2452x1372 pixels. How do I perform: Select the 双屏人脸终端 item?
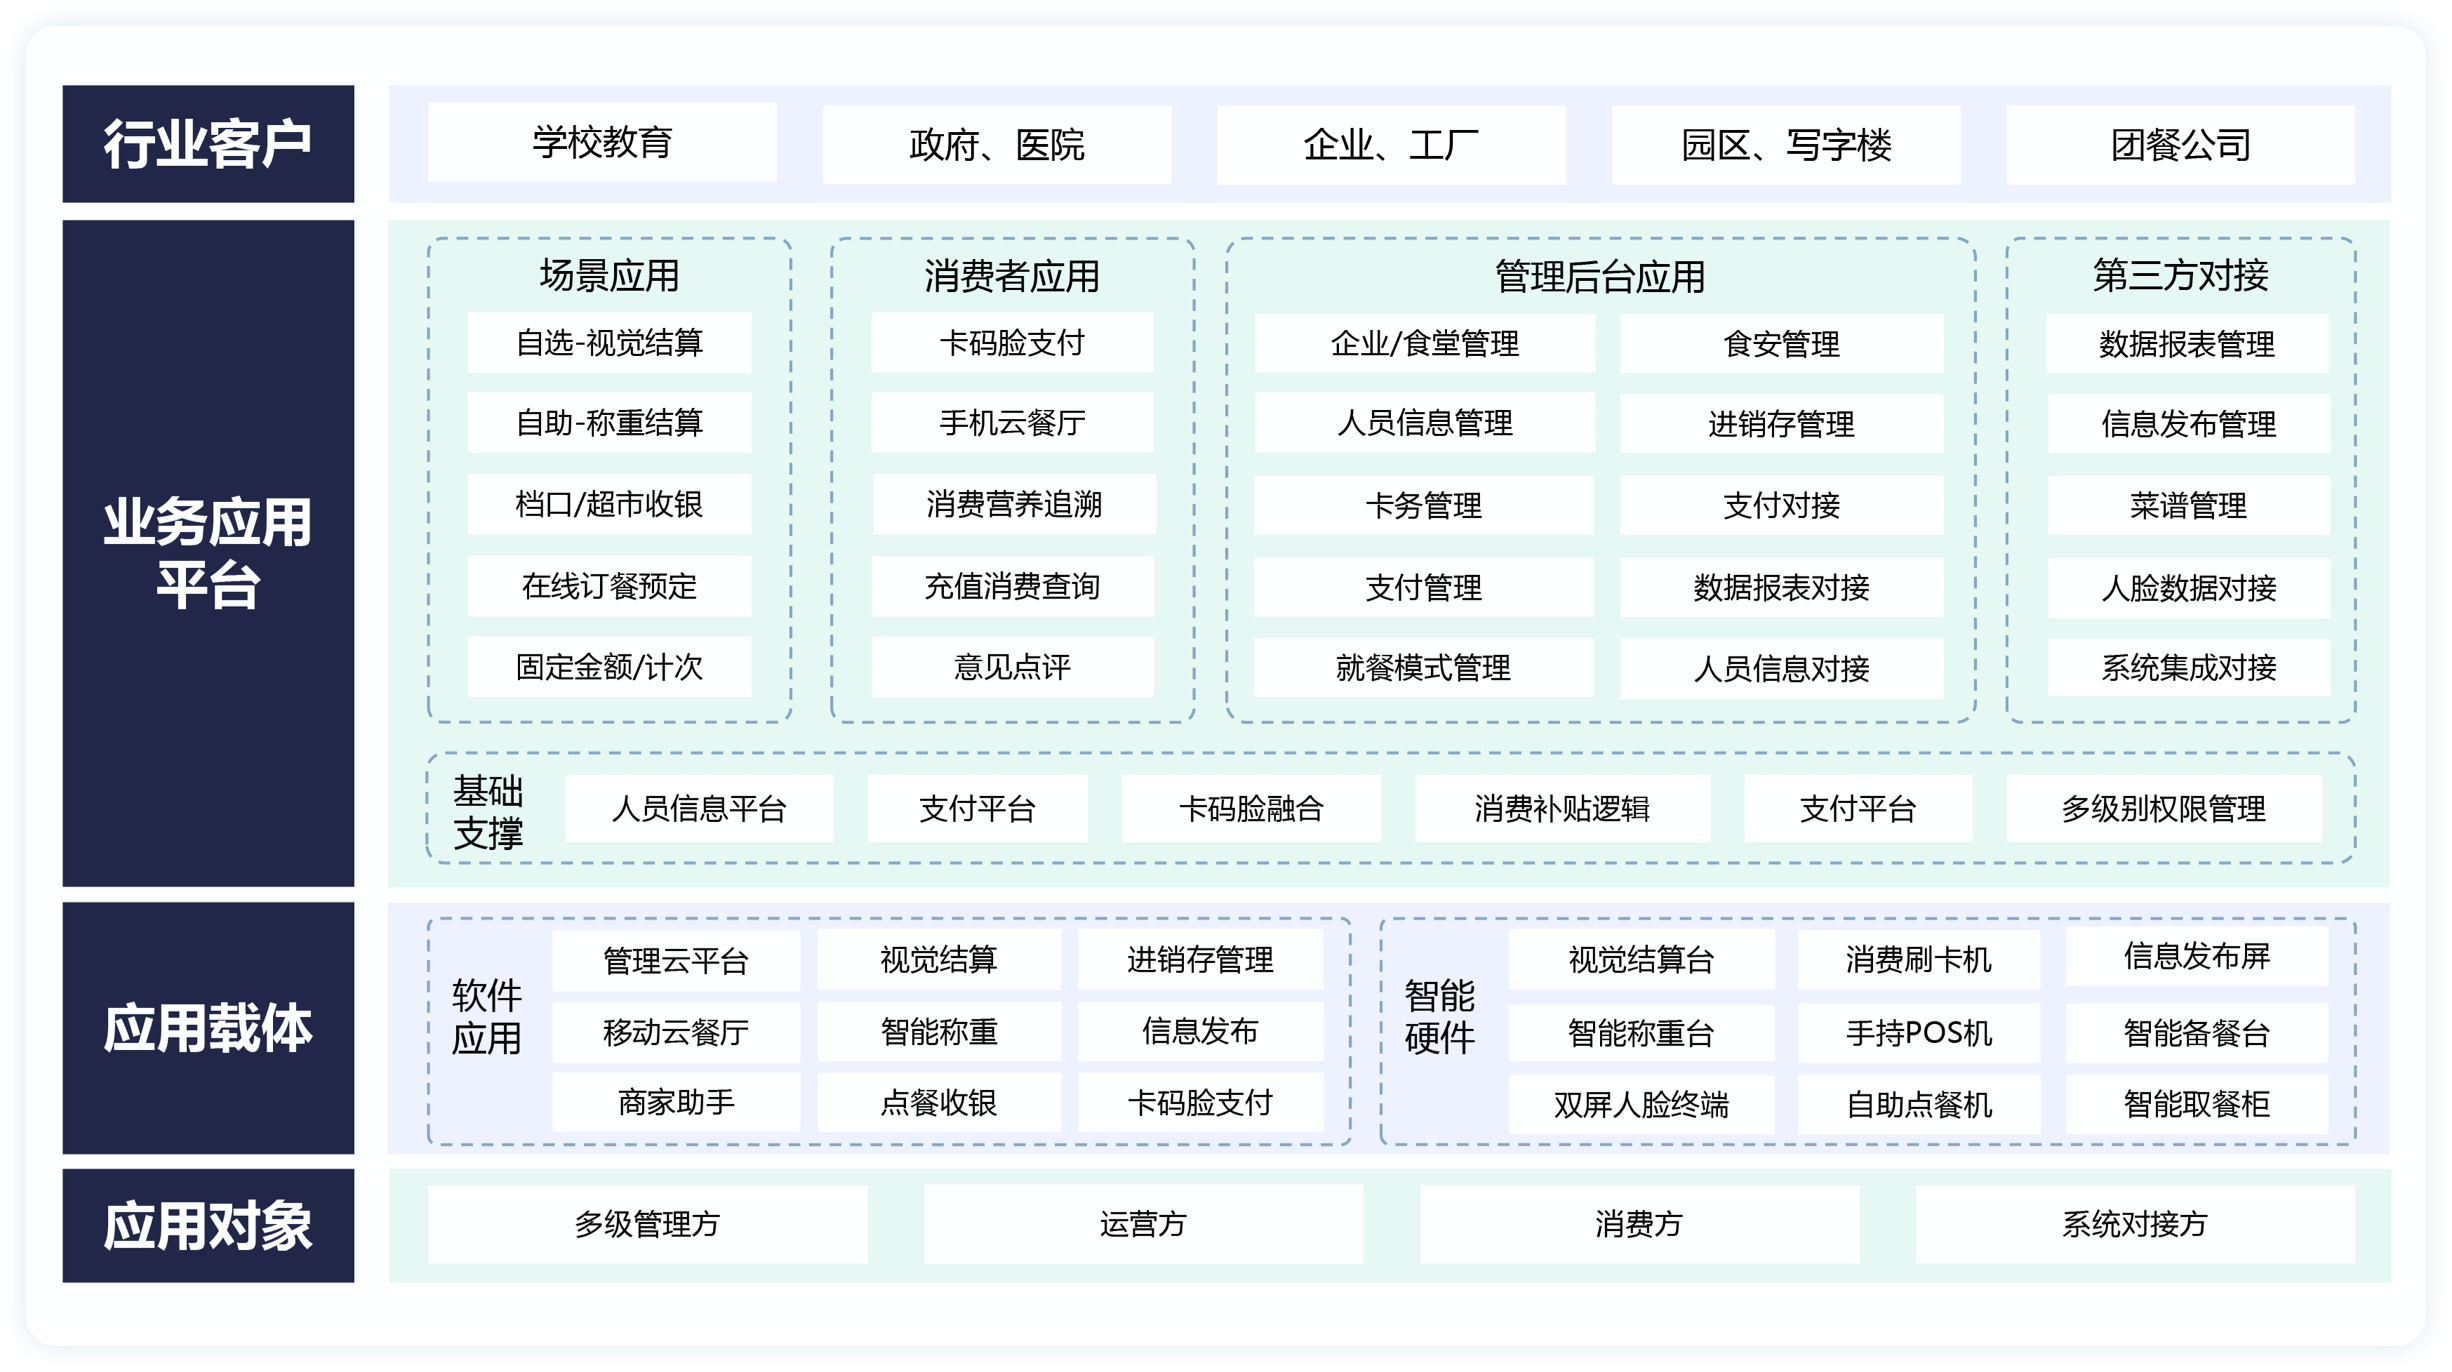[x=1641, y=1105]
